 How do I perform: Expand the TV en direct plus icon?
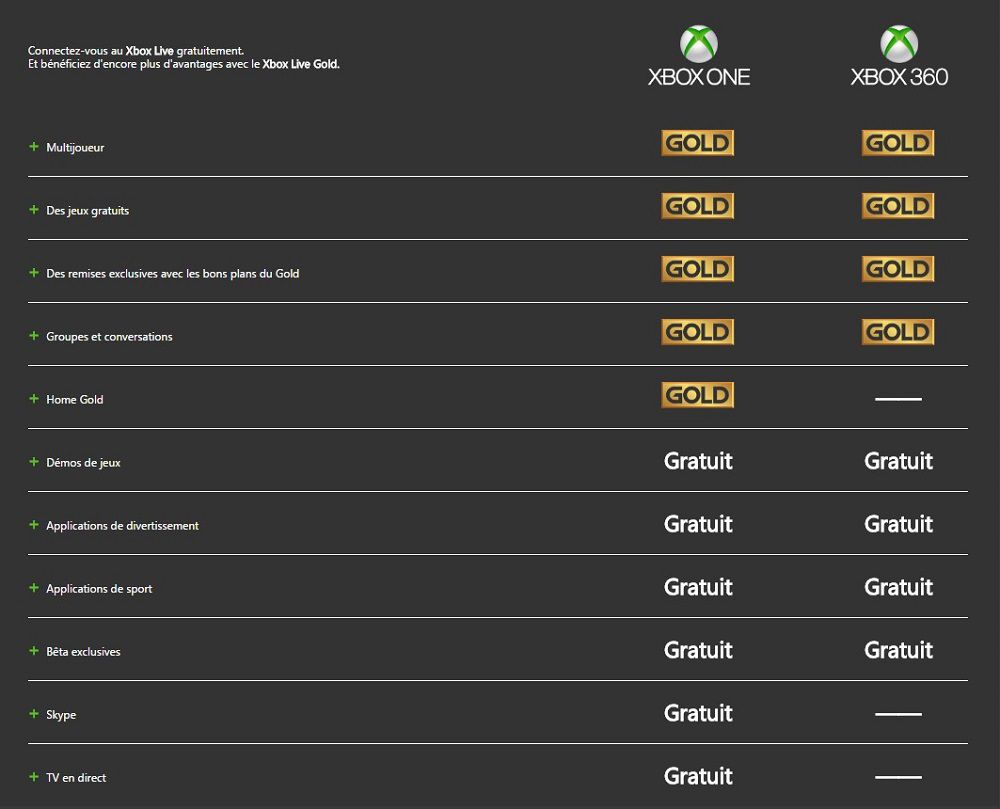coord(34,777)
